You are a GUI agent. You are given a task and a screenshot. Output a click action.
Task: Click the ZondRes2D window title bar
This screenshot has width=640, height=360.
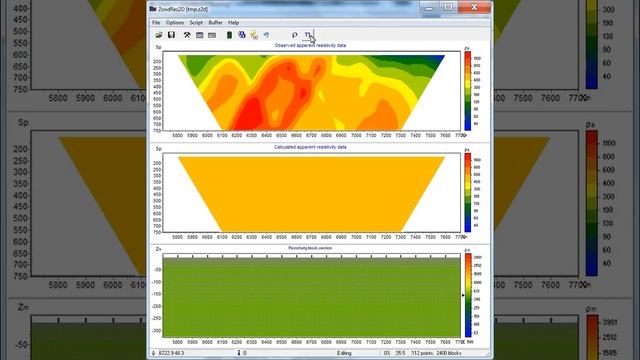point(286,9)
